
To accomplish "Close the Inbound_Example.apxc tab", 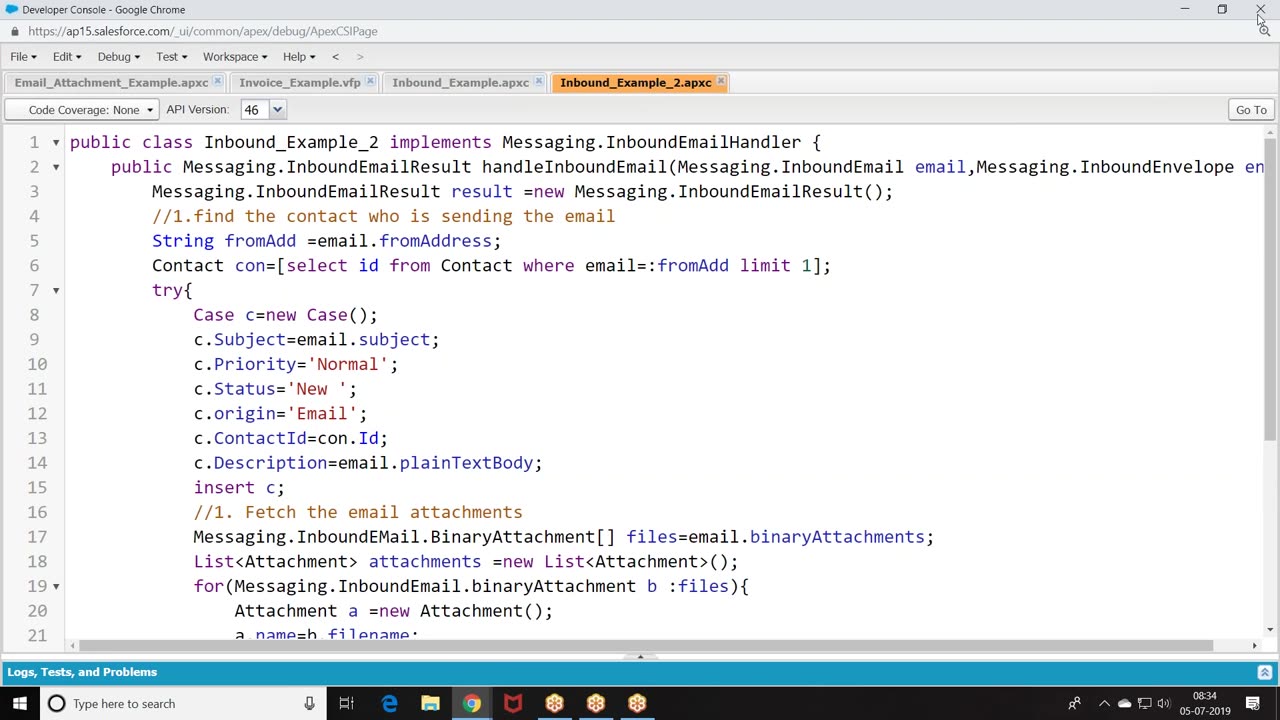I will tap(538, 82).
